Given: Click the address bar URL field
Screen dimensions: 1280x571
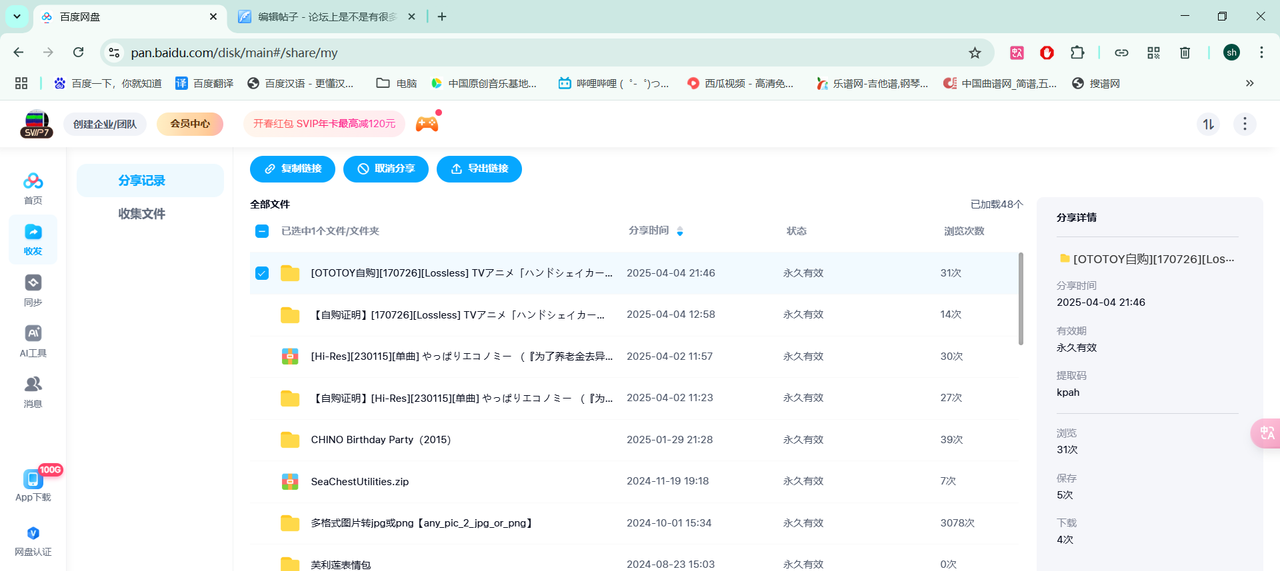Looking at the screenshot, I should pyautogui.click(x=545, y=52).
